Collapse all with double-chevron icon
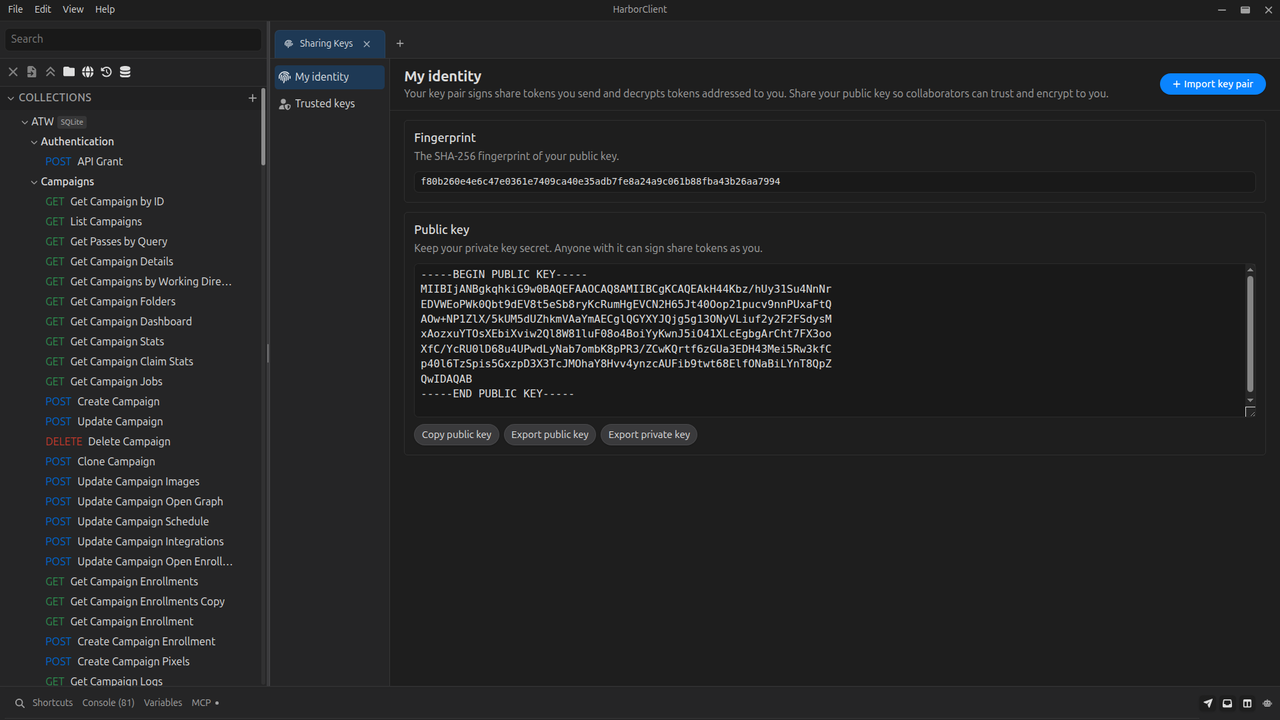This screenshot has height=720, width=1280. point(50,72)
